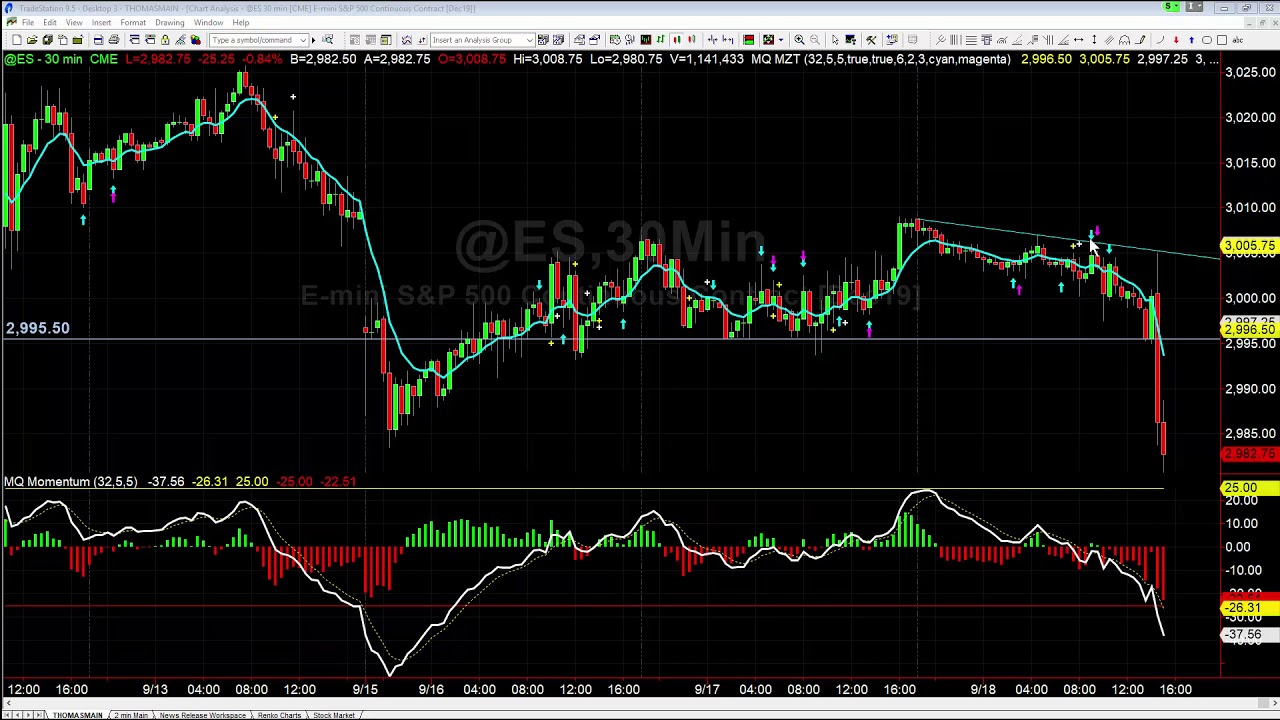Select the vertical lines drawing tool
Viewport: 1280px width, 720px height.
956,40
